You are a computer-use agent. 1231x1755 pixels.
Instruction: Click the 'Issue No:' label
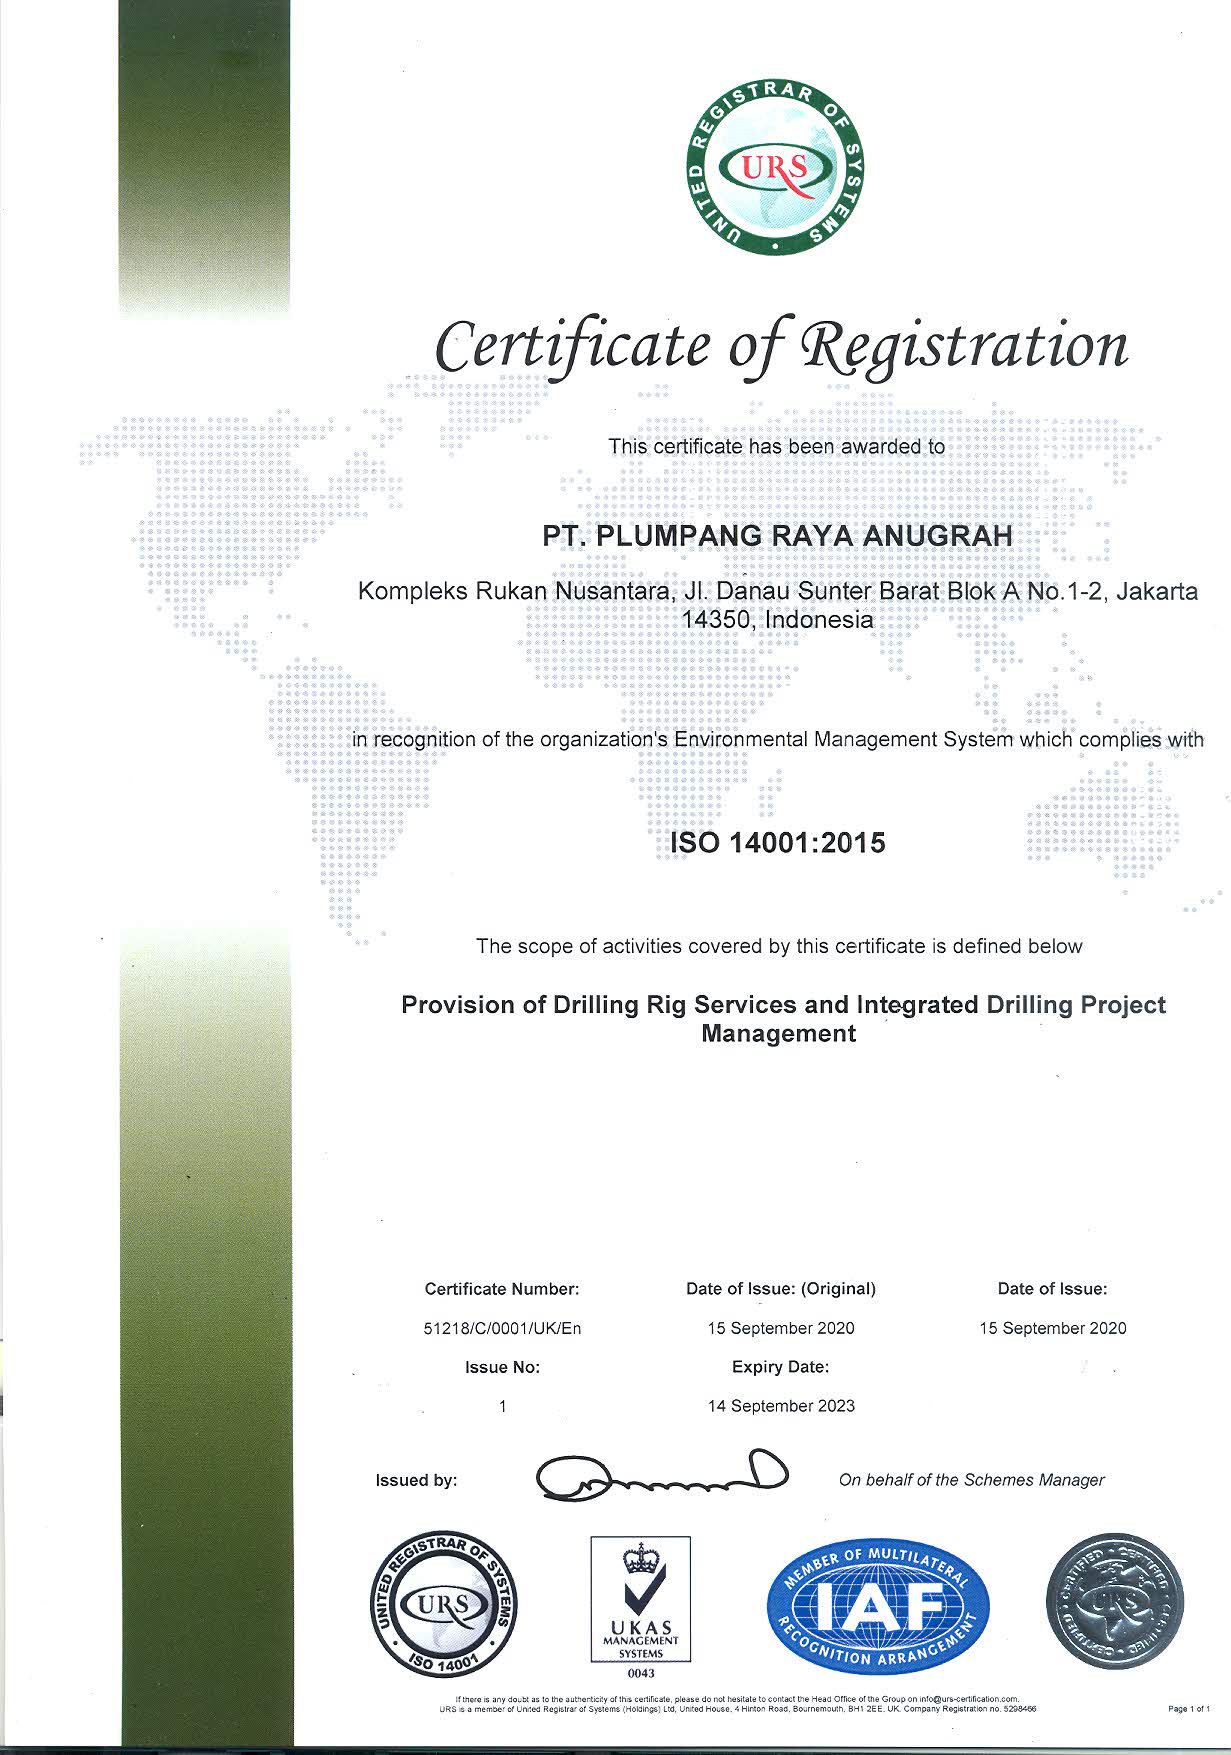pyautogui.click(x=502, y=1367)
